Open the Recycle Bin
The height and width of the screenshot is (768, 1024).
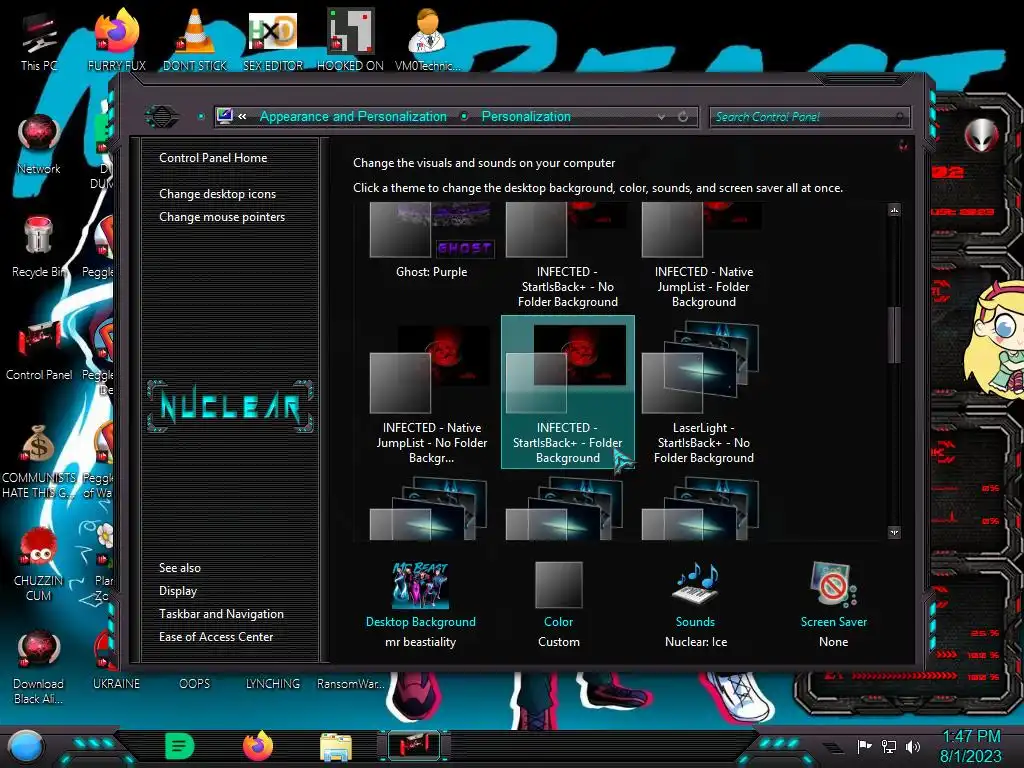click(x=39, y=247)
